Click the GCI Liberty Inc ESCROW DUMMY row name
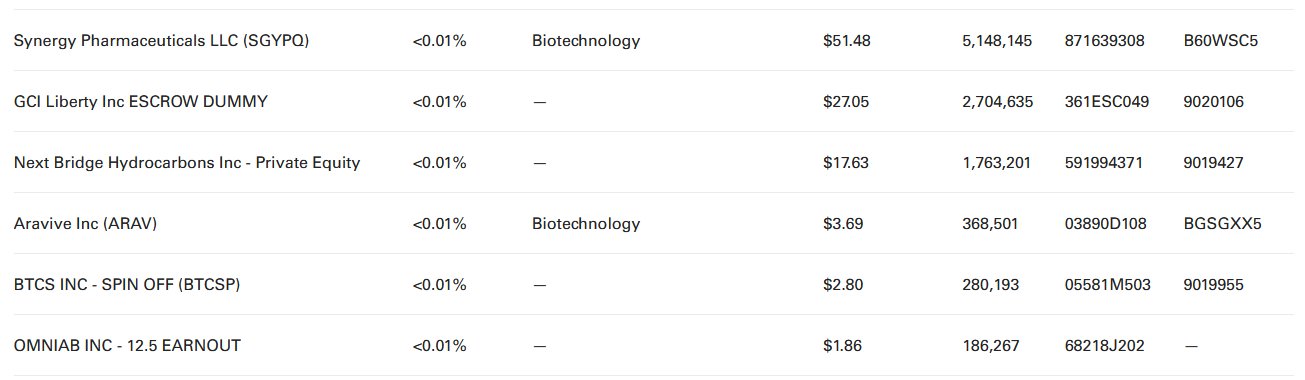The width and height of the screenshot is (1305, 380). (141, 102)
